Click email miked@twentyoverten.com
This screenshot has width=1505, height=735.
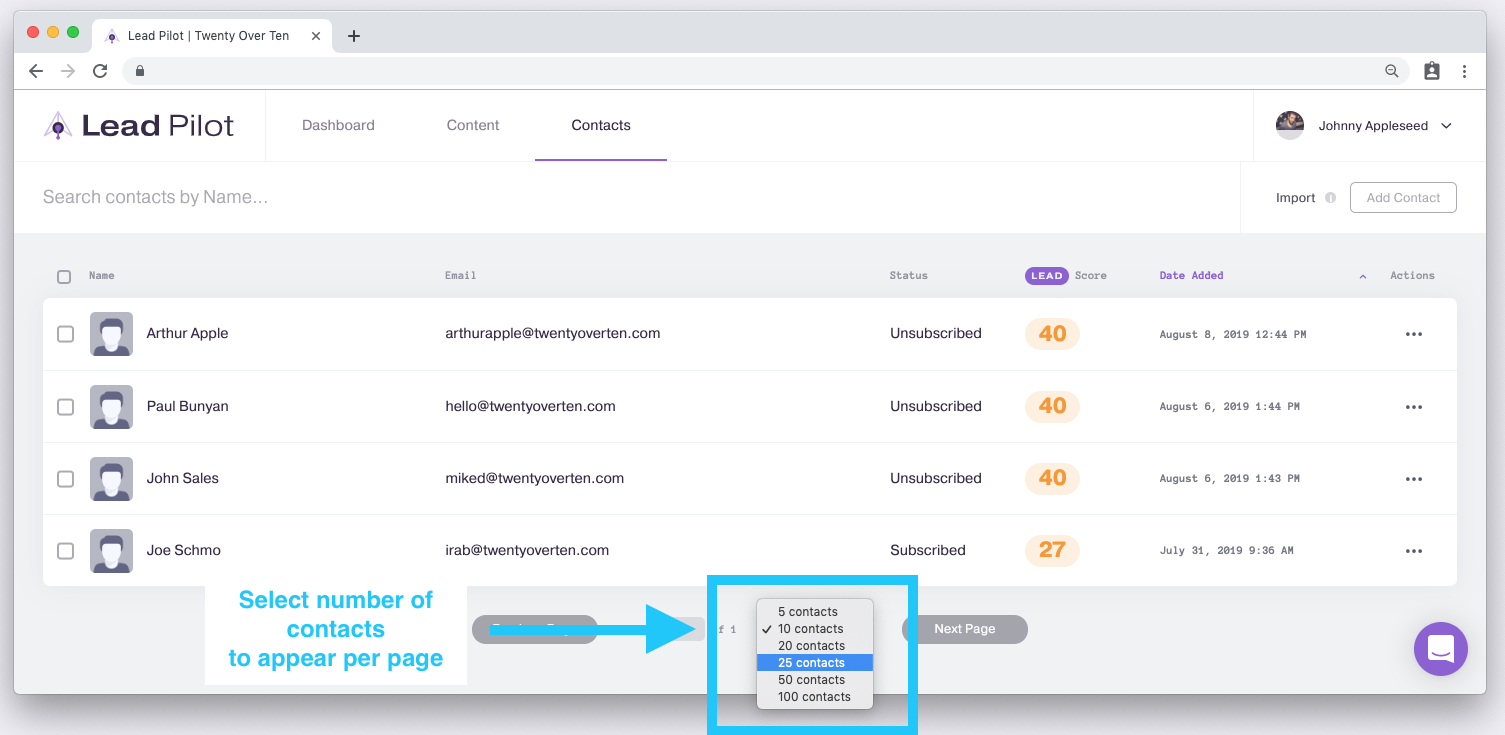(x=534, y=478)
